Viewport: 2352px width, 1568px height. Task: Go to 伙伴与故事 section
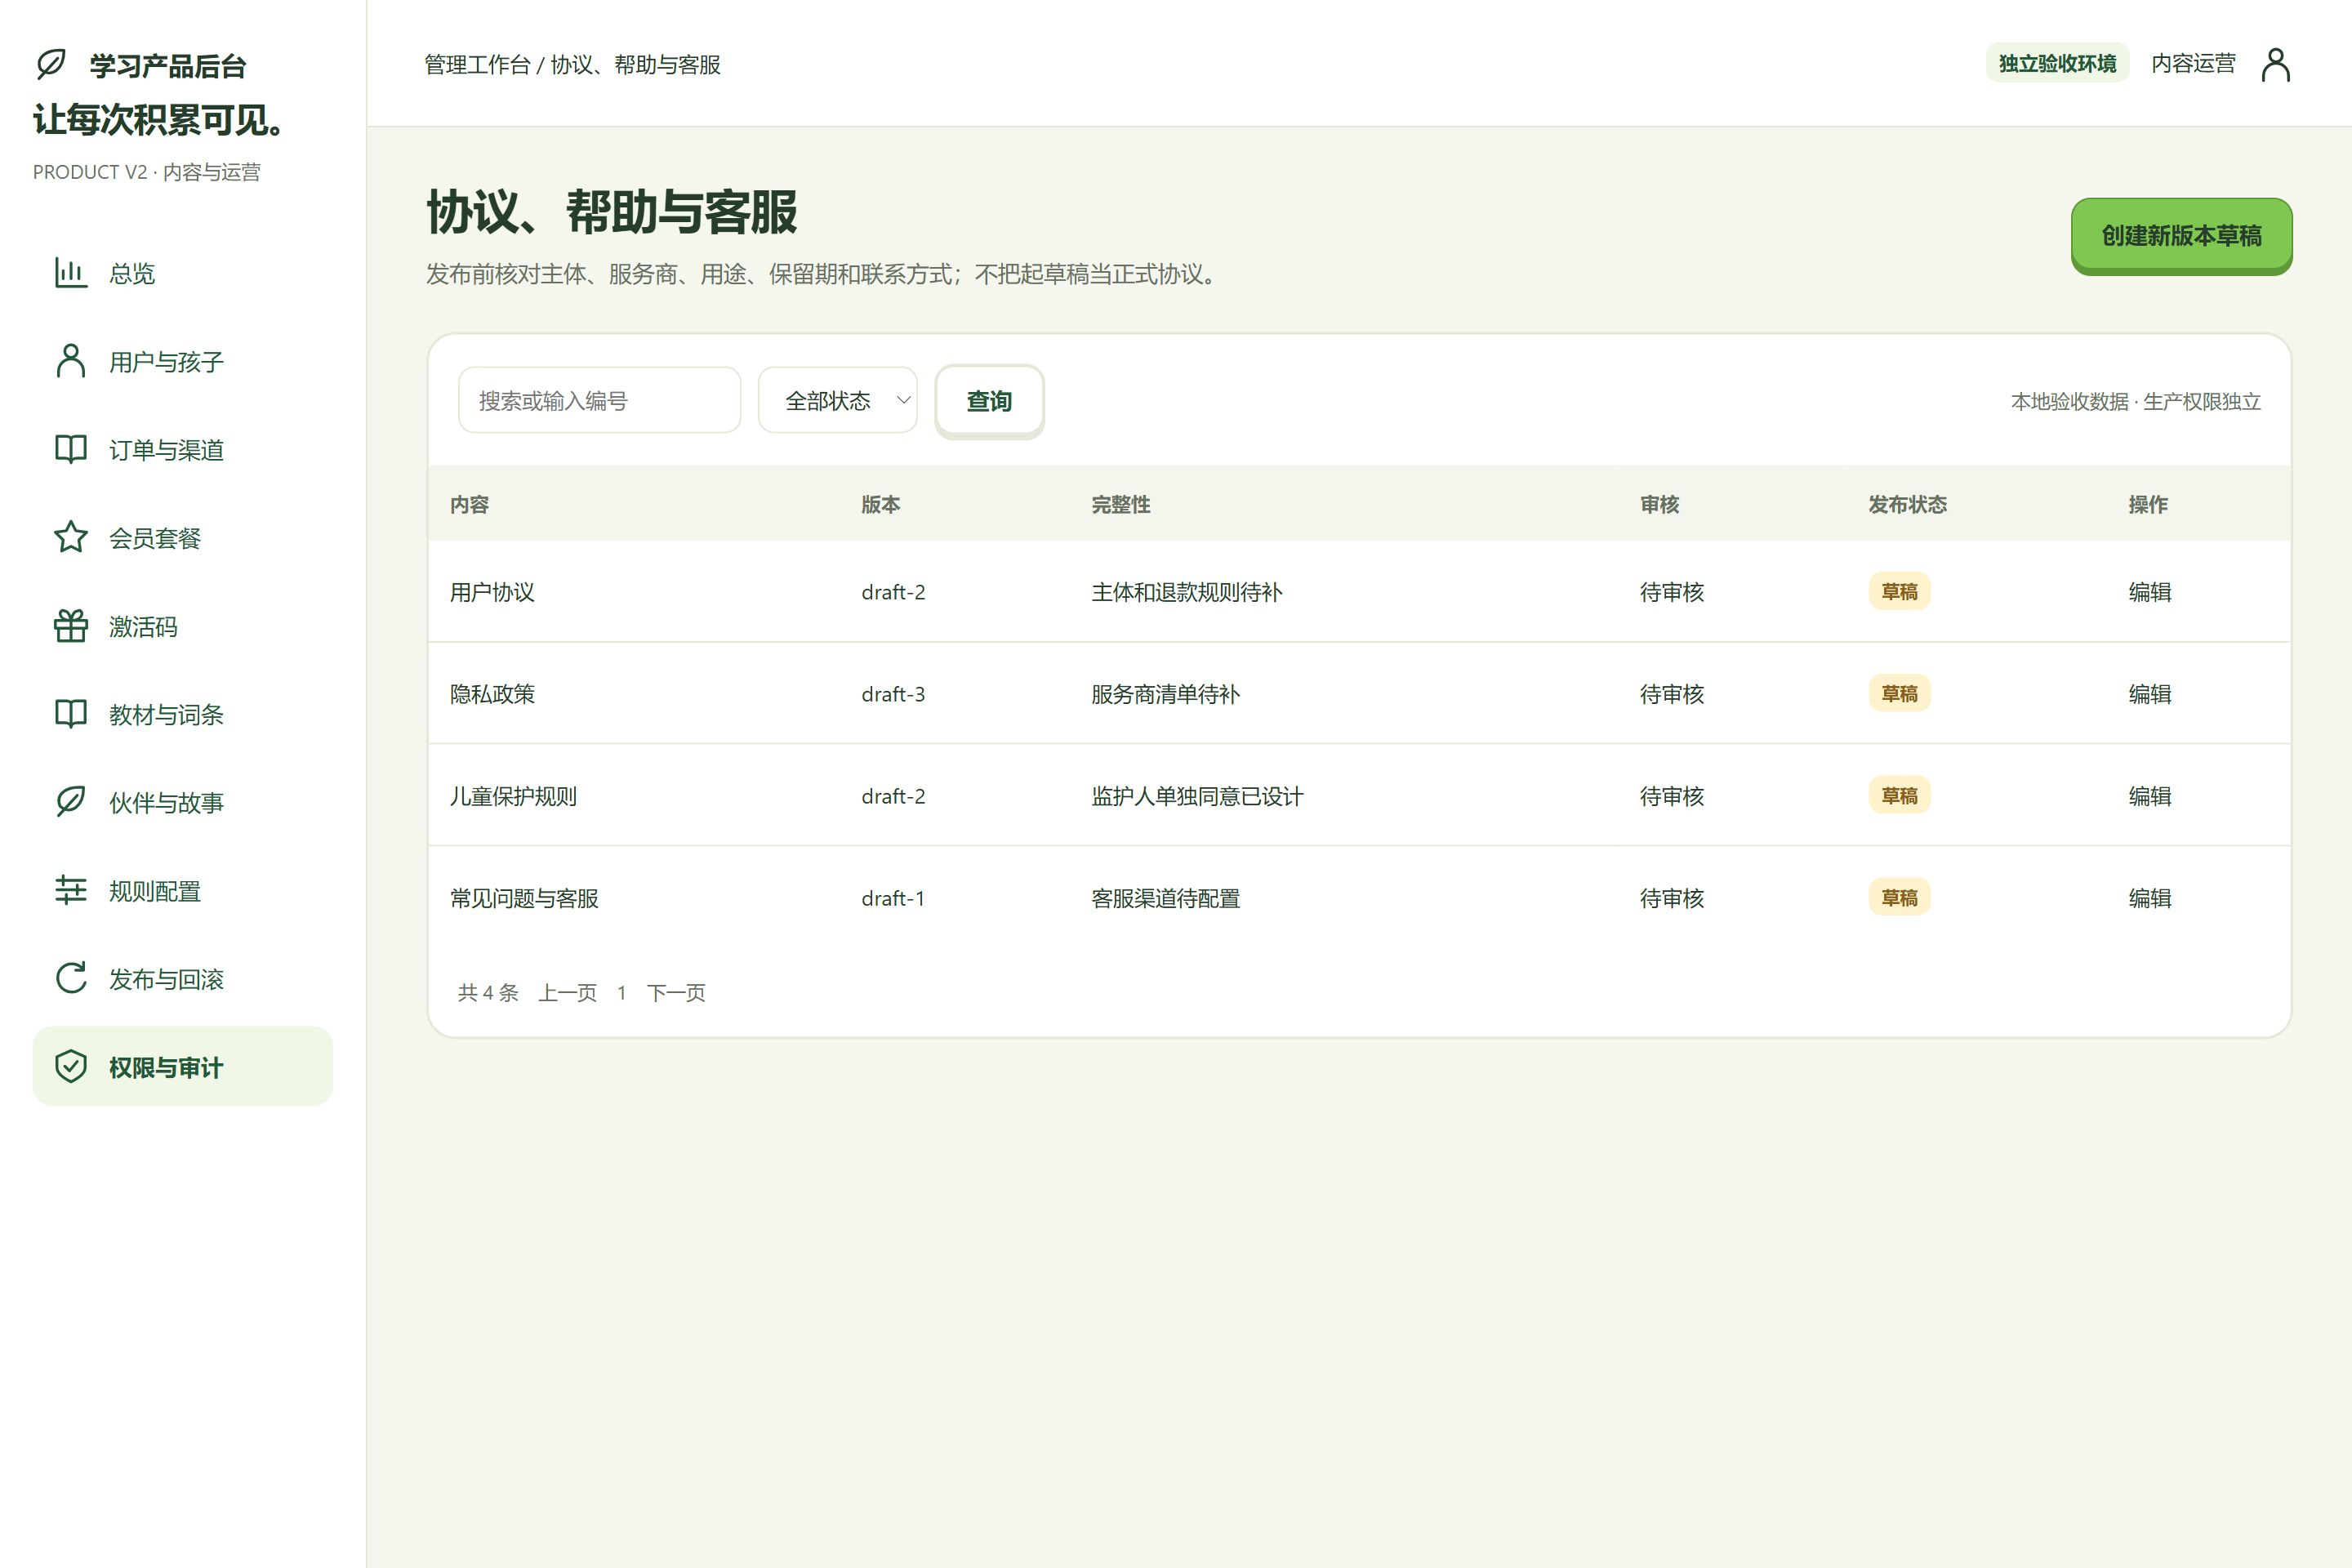pyautogui.click(x=183, y=802)
